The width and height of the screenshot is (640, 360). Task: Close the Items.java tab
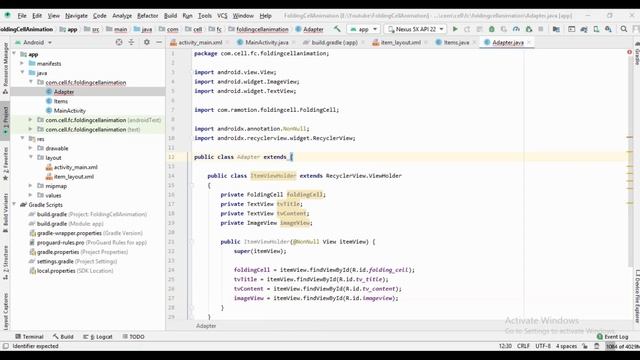[x=474, y=42]
